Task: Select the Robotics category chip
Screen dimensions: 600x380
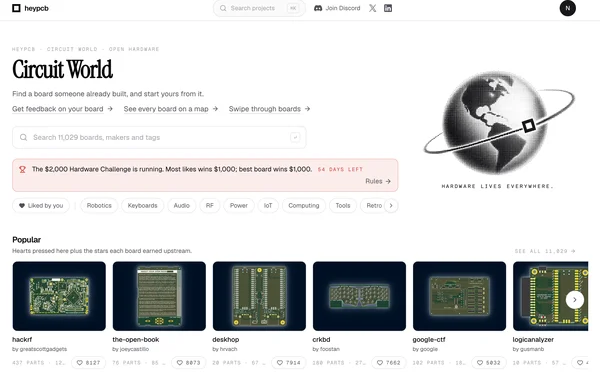Action: coord(99,205)
